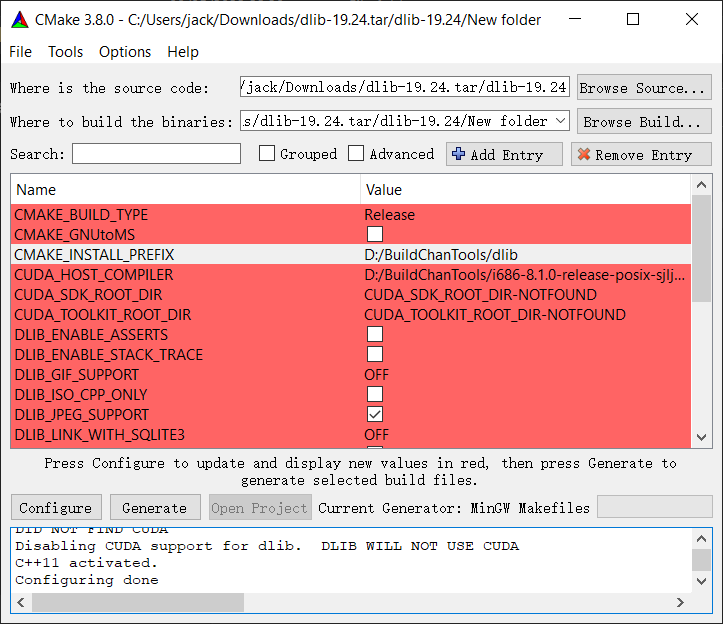
Task: Toggle the CMAKE_GNUtoMS checkbox
Action: click(375, 234)
